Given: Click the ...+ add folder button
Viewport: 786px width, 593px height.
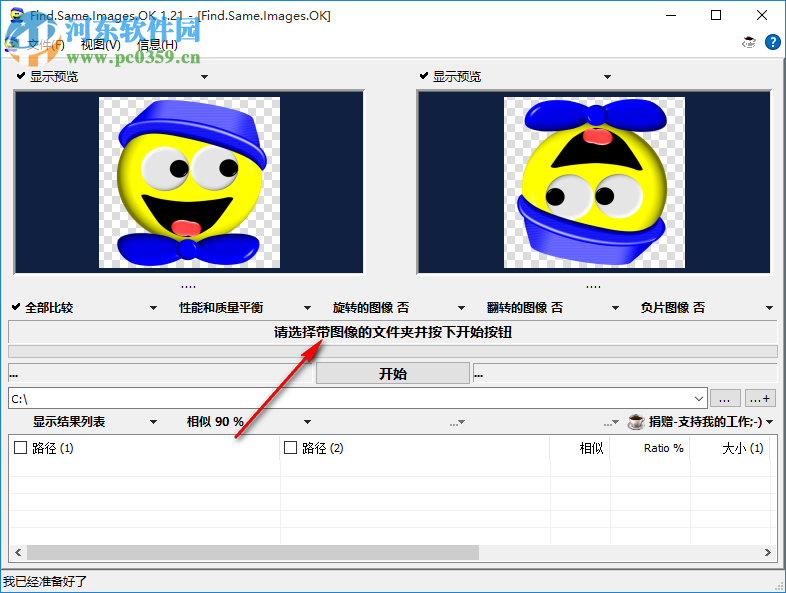Looking at the screenshot, I should pyautogui.click(x=760, y=399).
